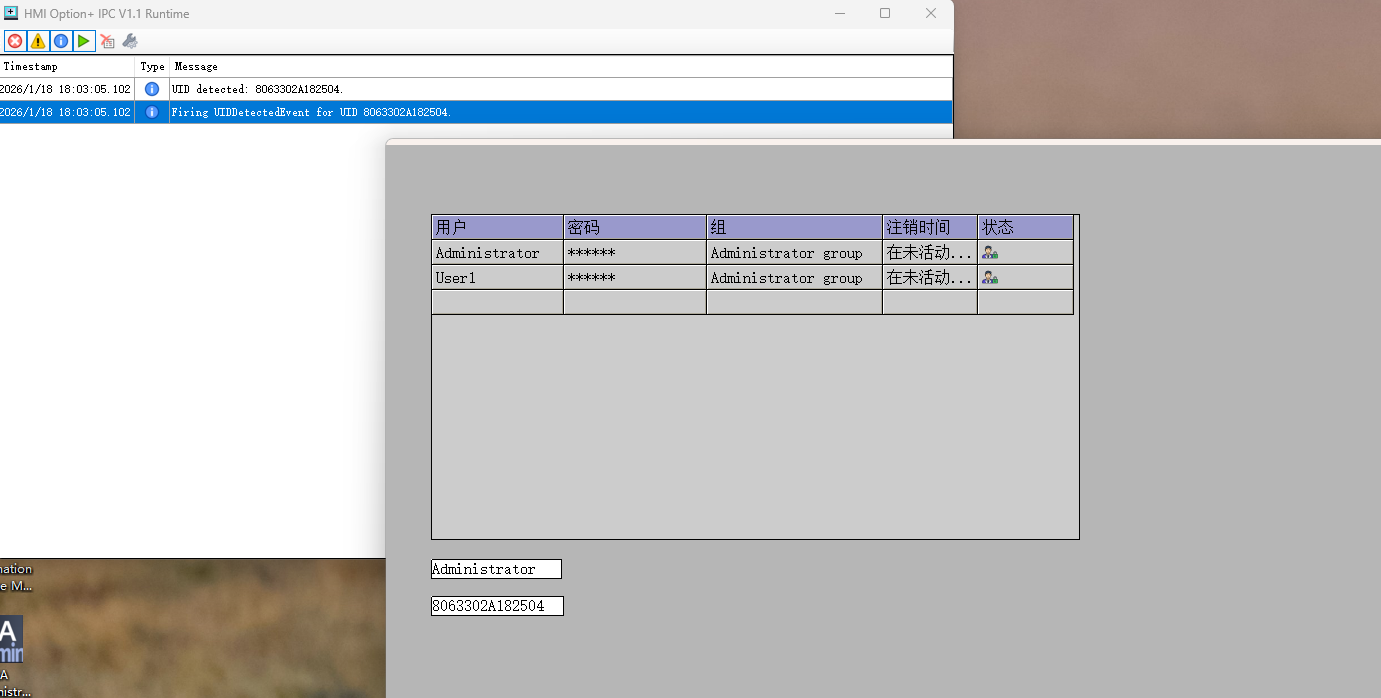Click the clear log list icon
The width and height of the screenshot is (1381, 698).
[x=107, y=41]
